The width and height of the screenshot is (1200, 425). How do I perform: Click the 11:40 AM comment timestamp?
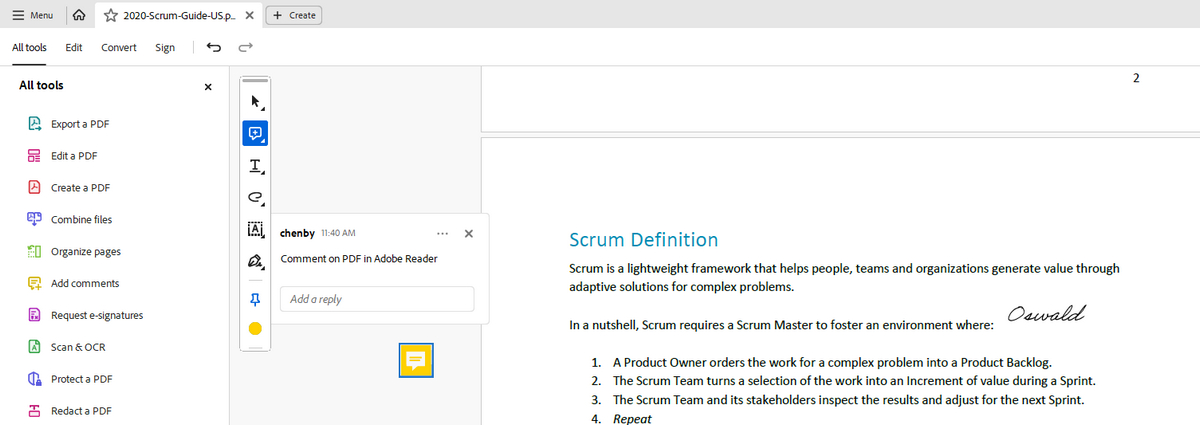[x=339, y=233]
